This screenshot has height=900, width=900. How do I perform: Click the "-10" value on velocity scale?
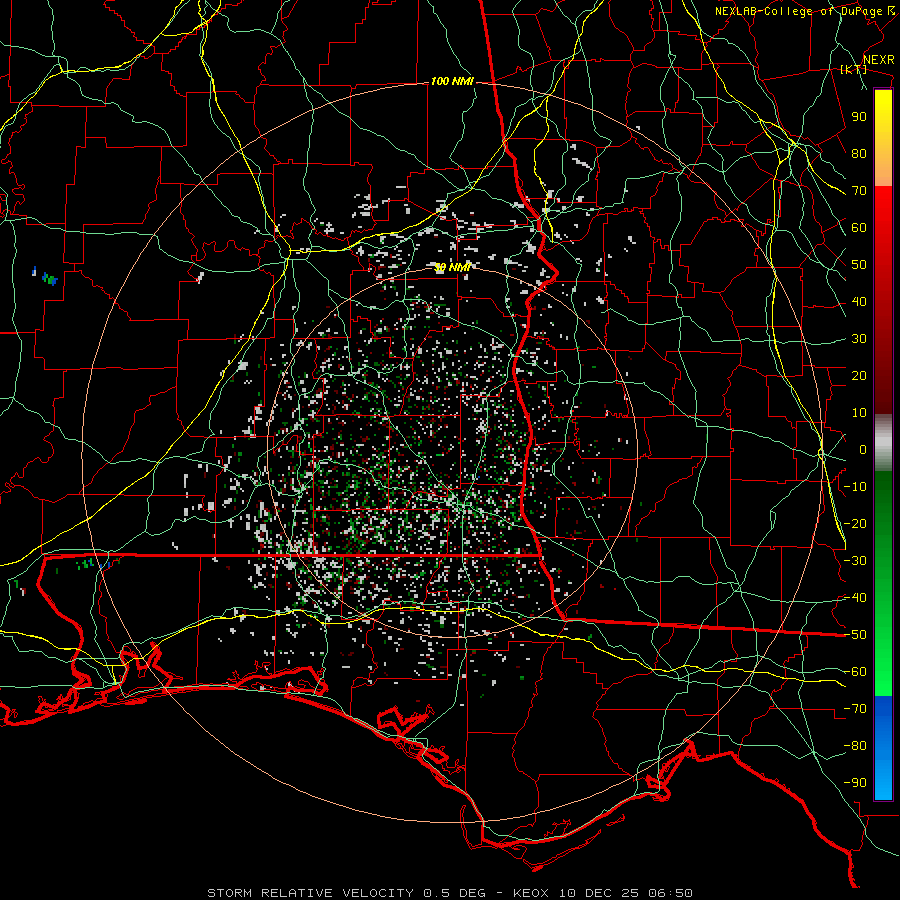click(x=855, y=487)
